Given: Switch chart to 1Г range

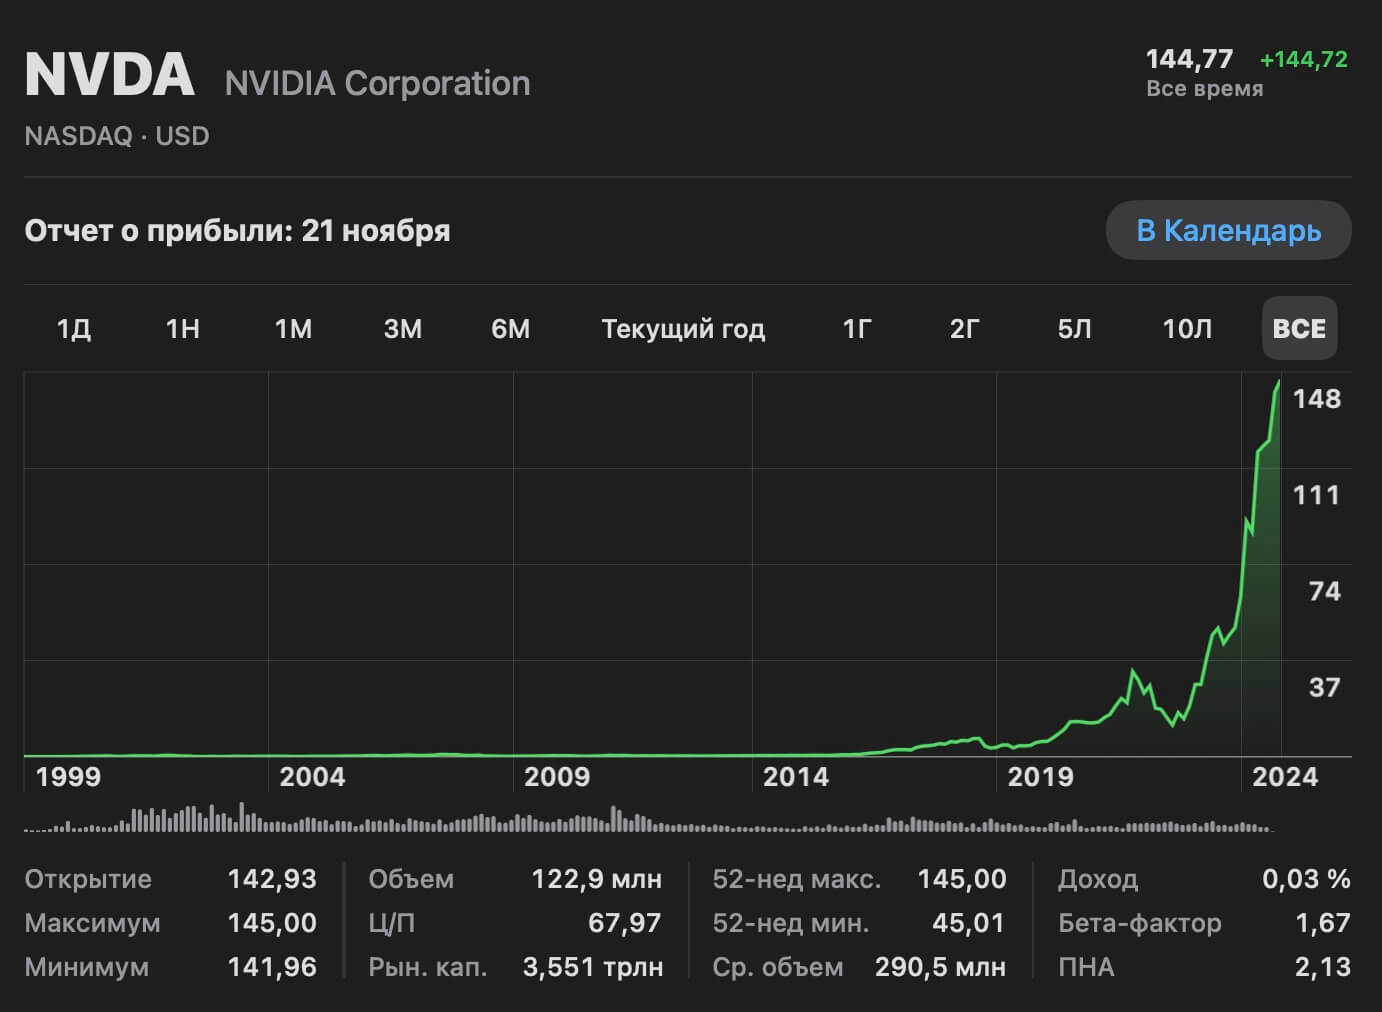Looking at the screenshot, I should coord(857,329).
